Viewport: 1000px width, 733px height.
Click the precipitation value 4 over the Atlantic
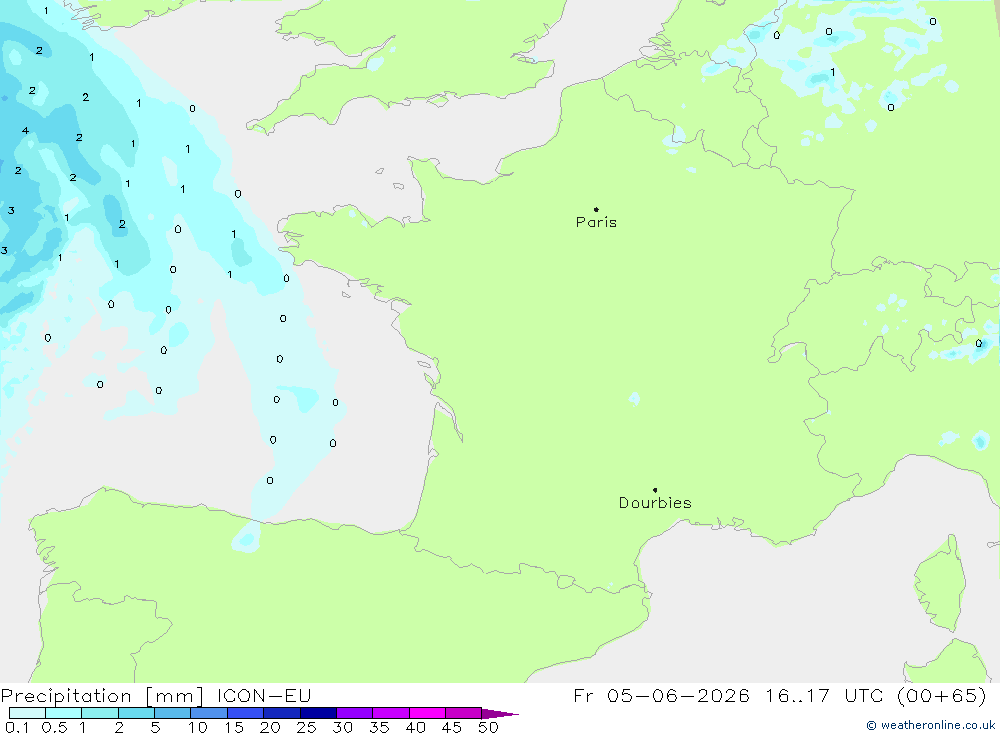pyautogui.click(x=26, y=131)
